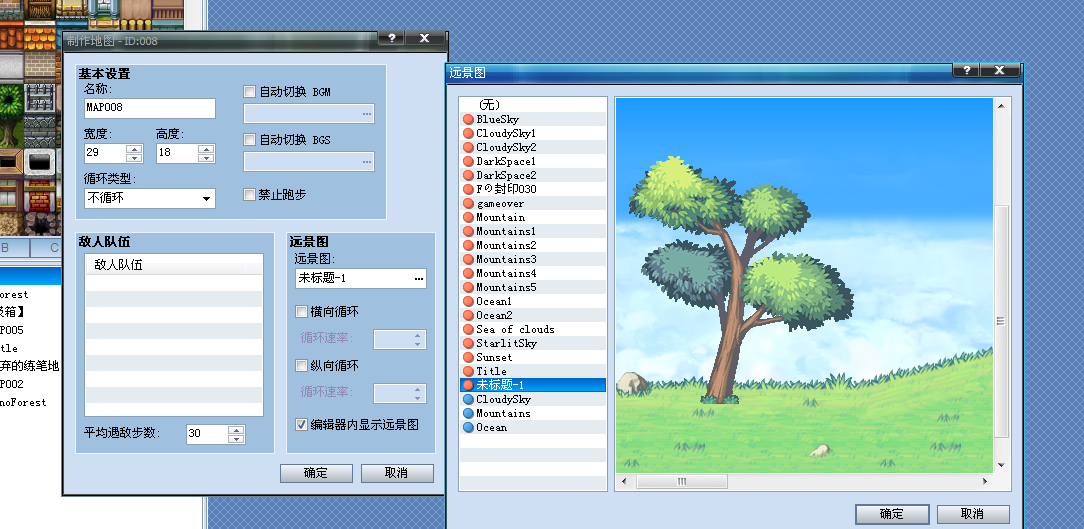The width and height of the screenshot is (1084, 529).
Task: Select blue-icon Mountains entry
Action: tap(532, 414)
